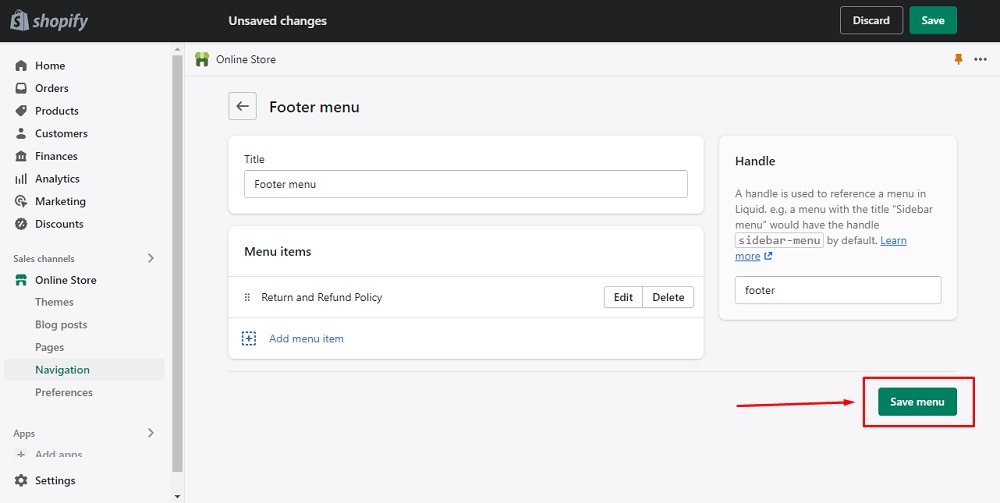
Task: Click the Add menu item link
Action: click(306, 339)
